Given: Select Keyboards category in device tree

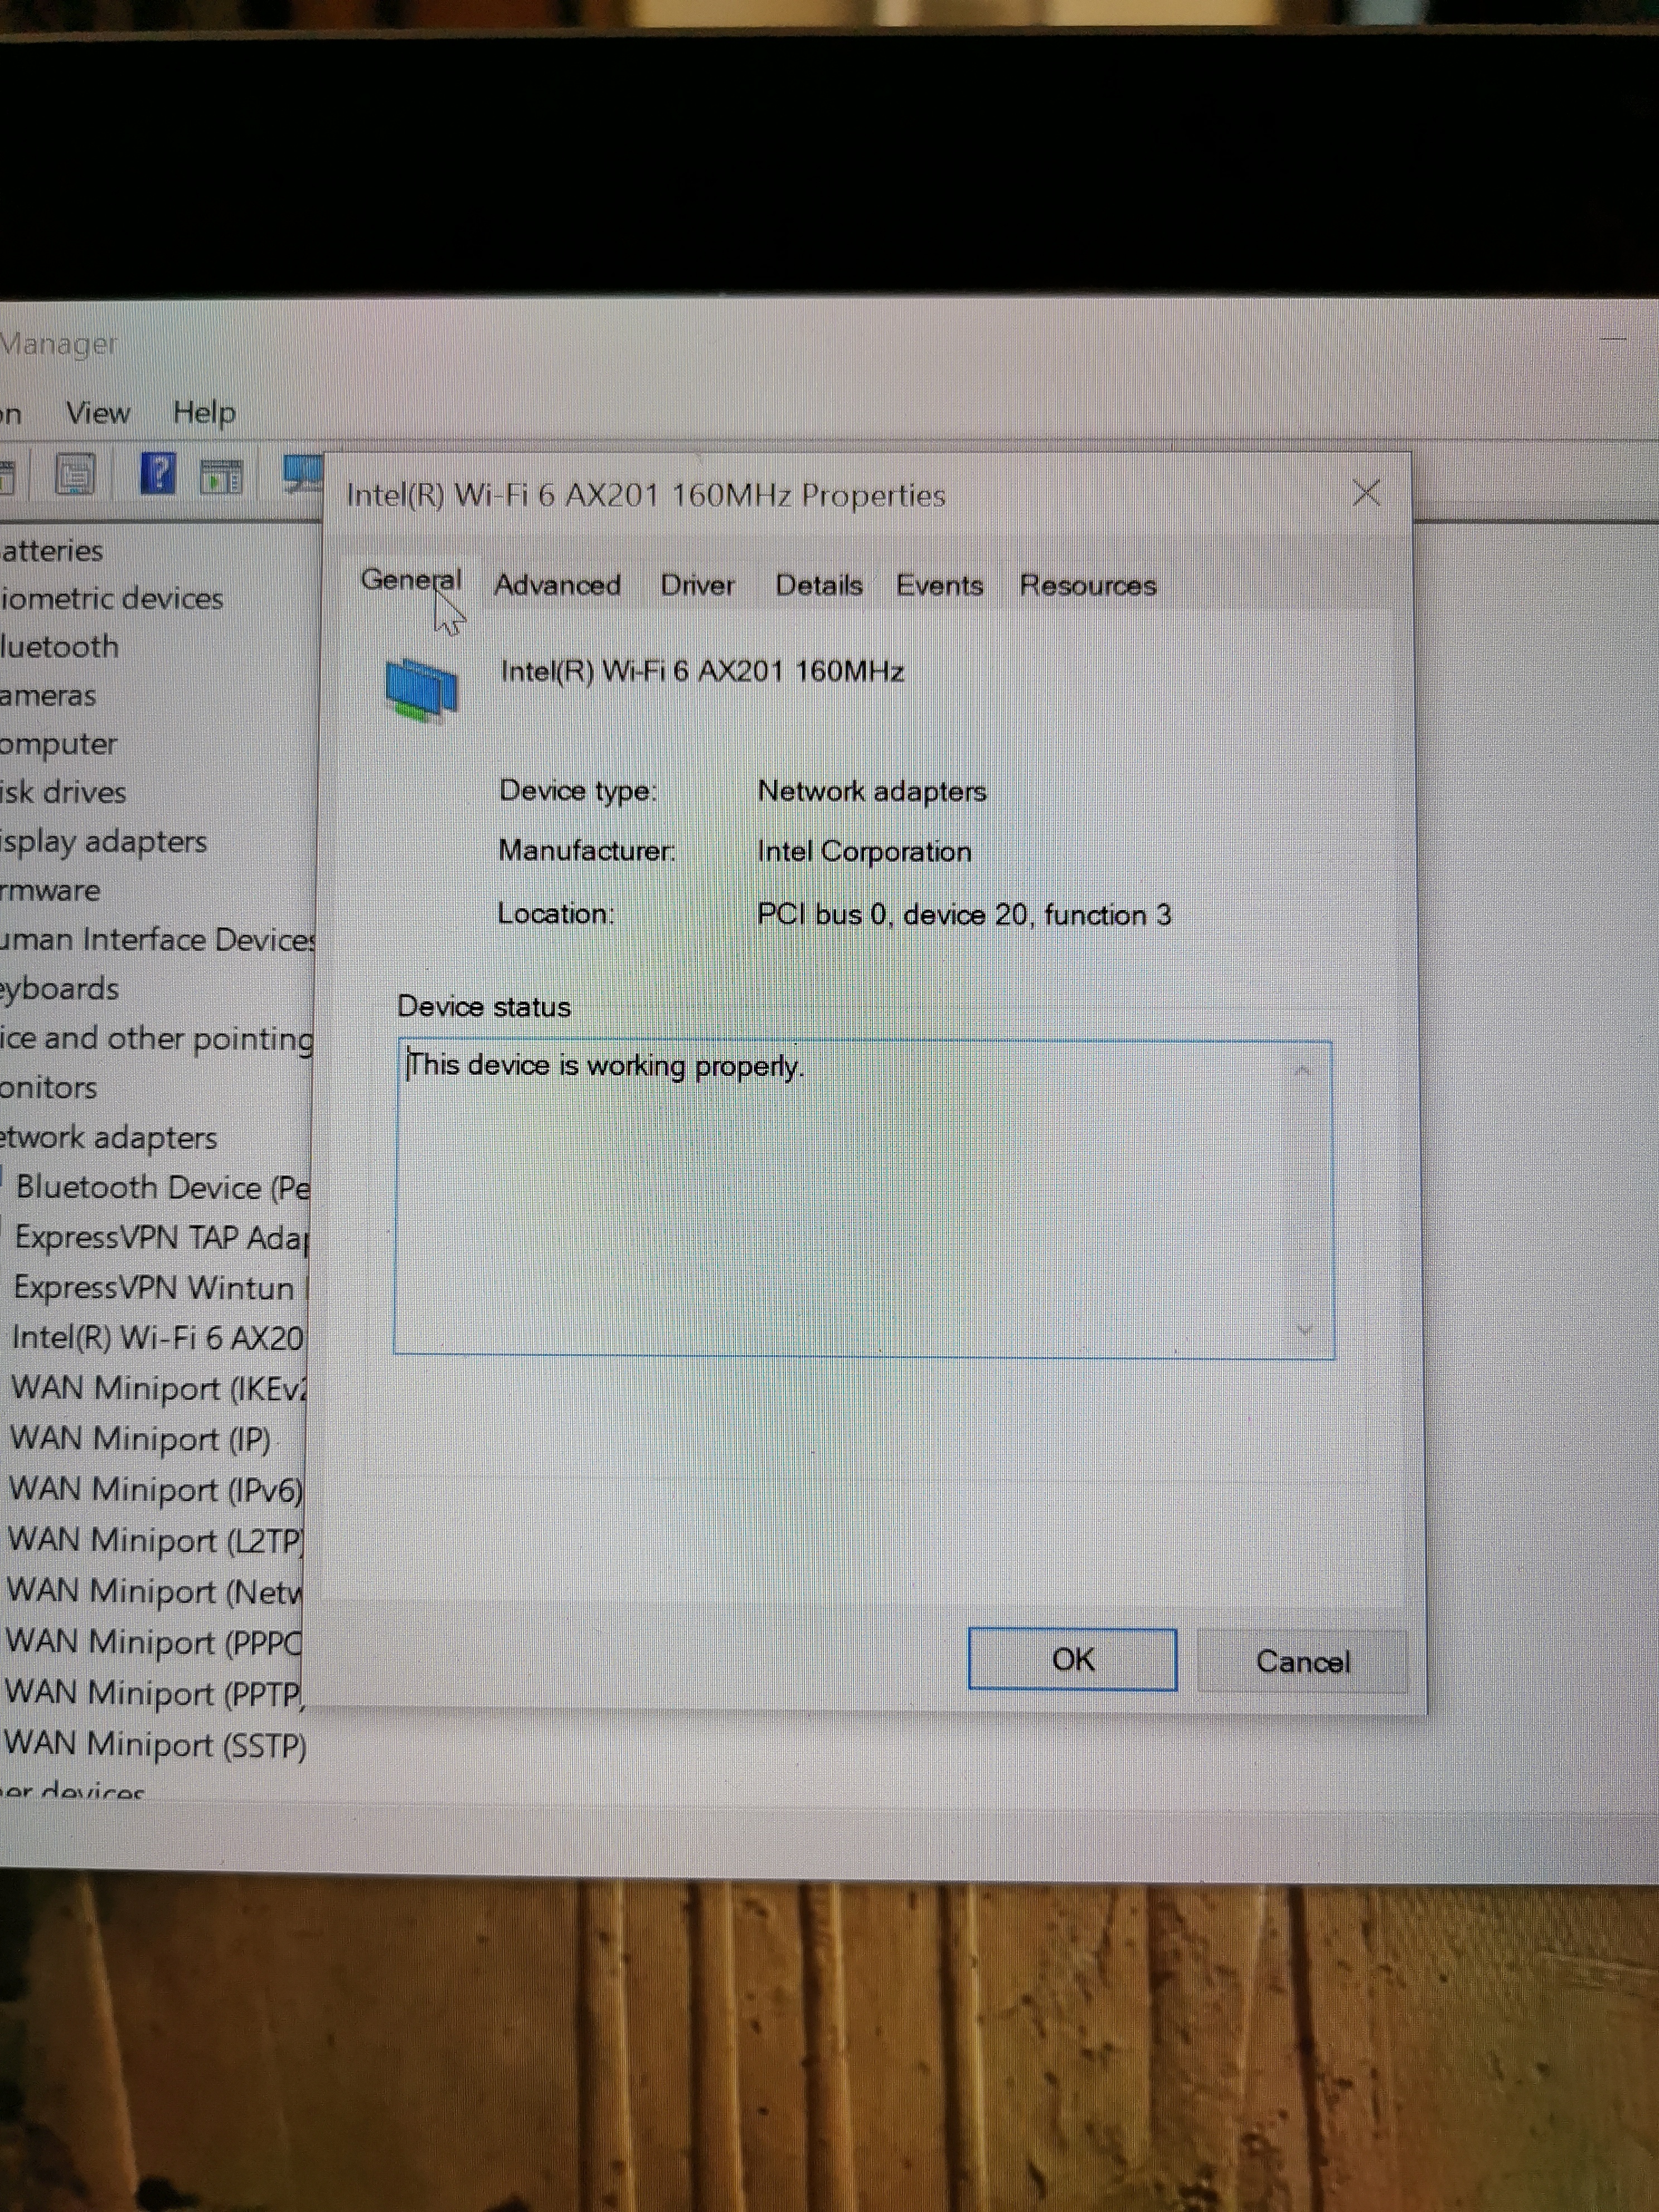Looking at the screenshot, I should point(60,989).
